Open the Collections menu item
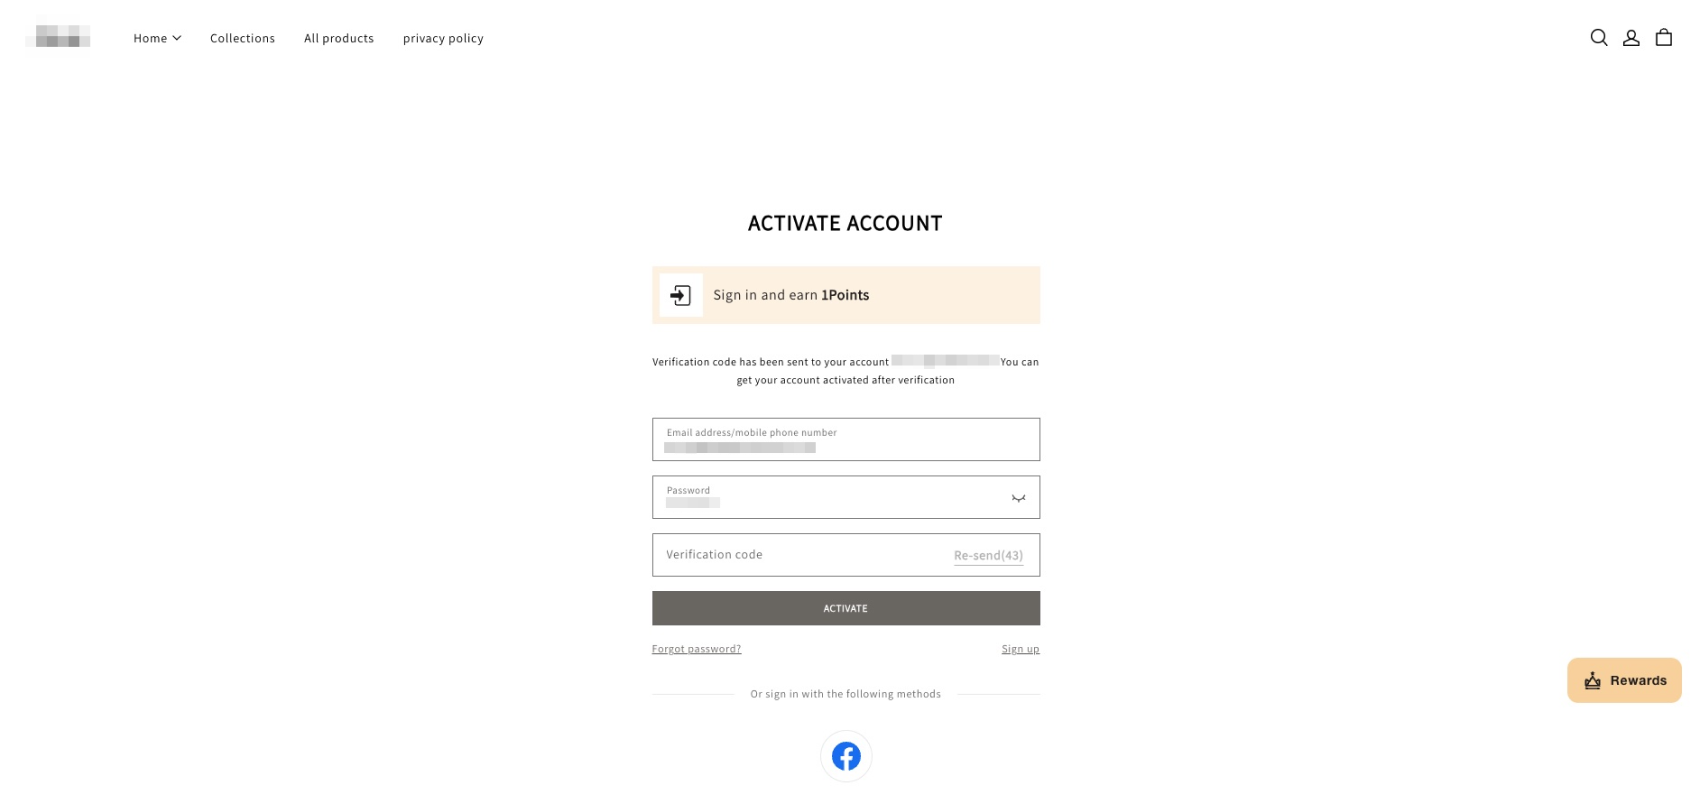Screen dimensions: 1700x799 [x=242, y=38]
